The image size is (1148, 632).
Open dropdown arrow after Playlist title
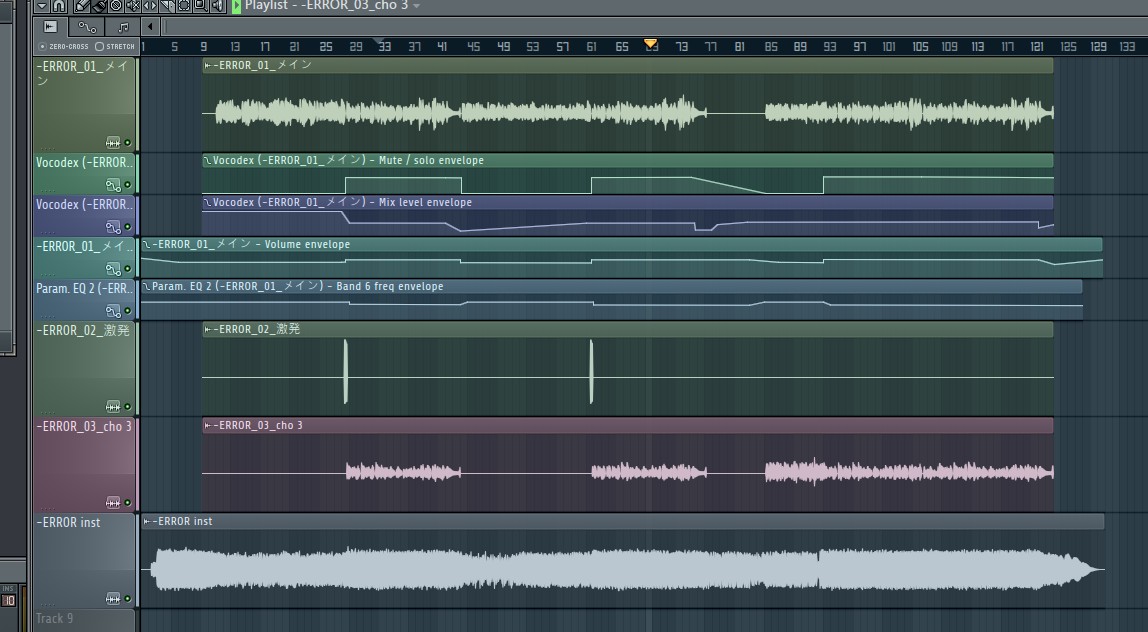[417, 6]
